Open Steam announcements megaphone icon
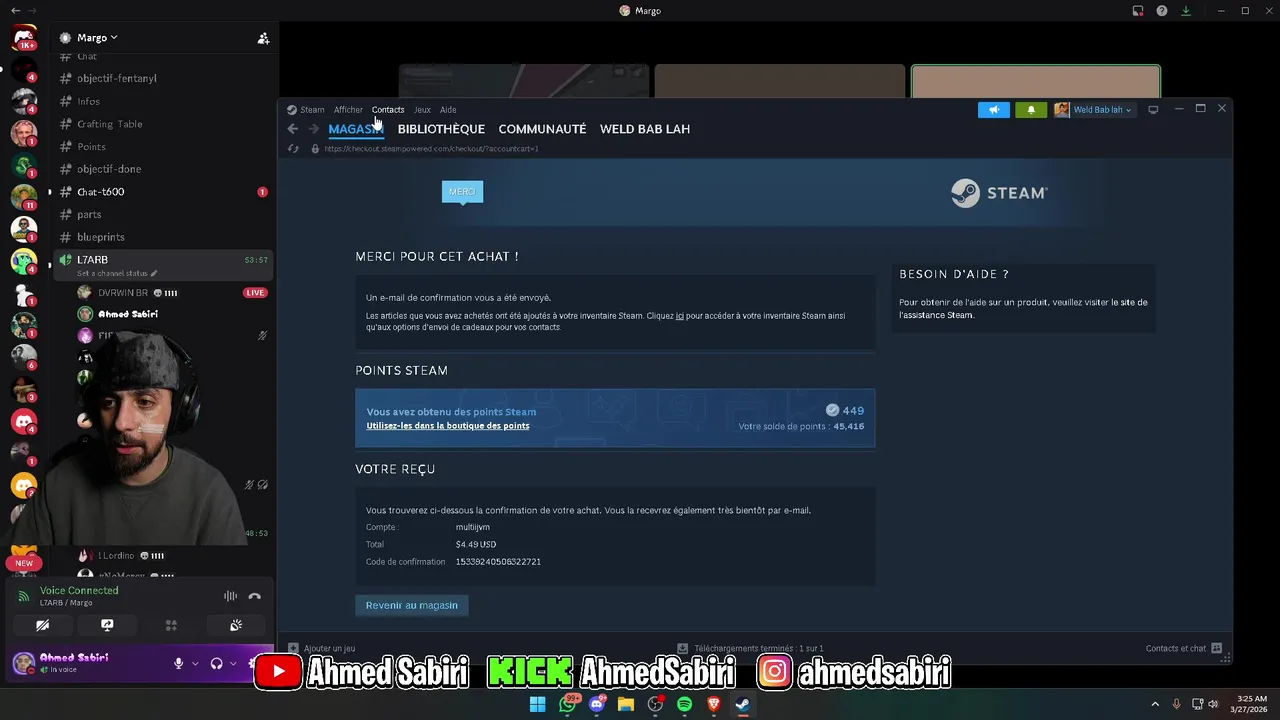This screenshot has width=1280, height=720. point(994,110)
